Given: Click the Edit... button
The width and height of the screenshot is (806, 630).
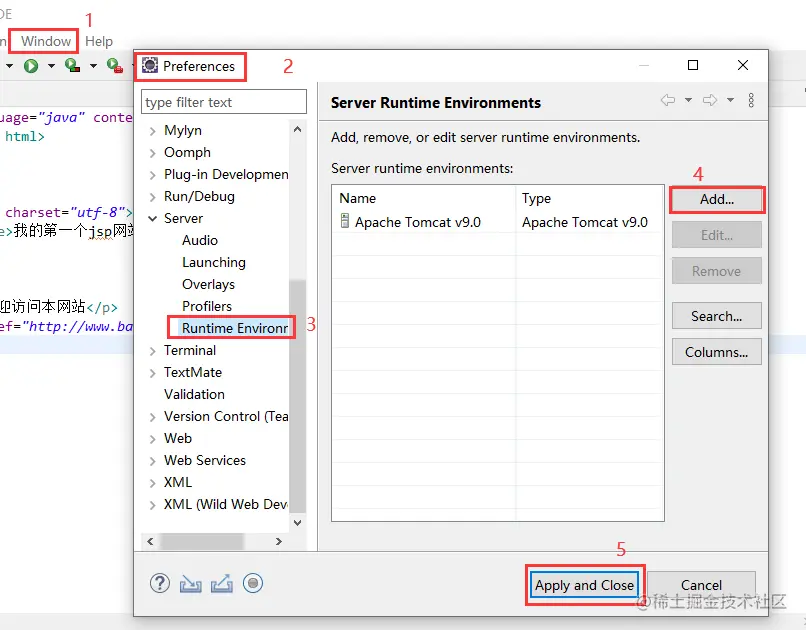Looking at the screenshot, I should tap(717, 235).
